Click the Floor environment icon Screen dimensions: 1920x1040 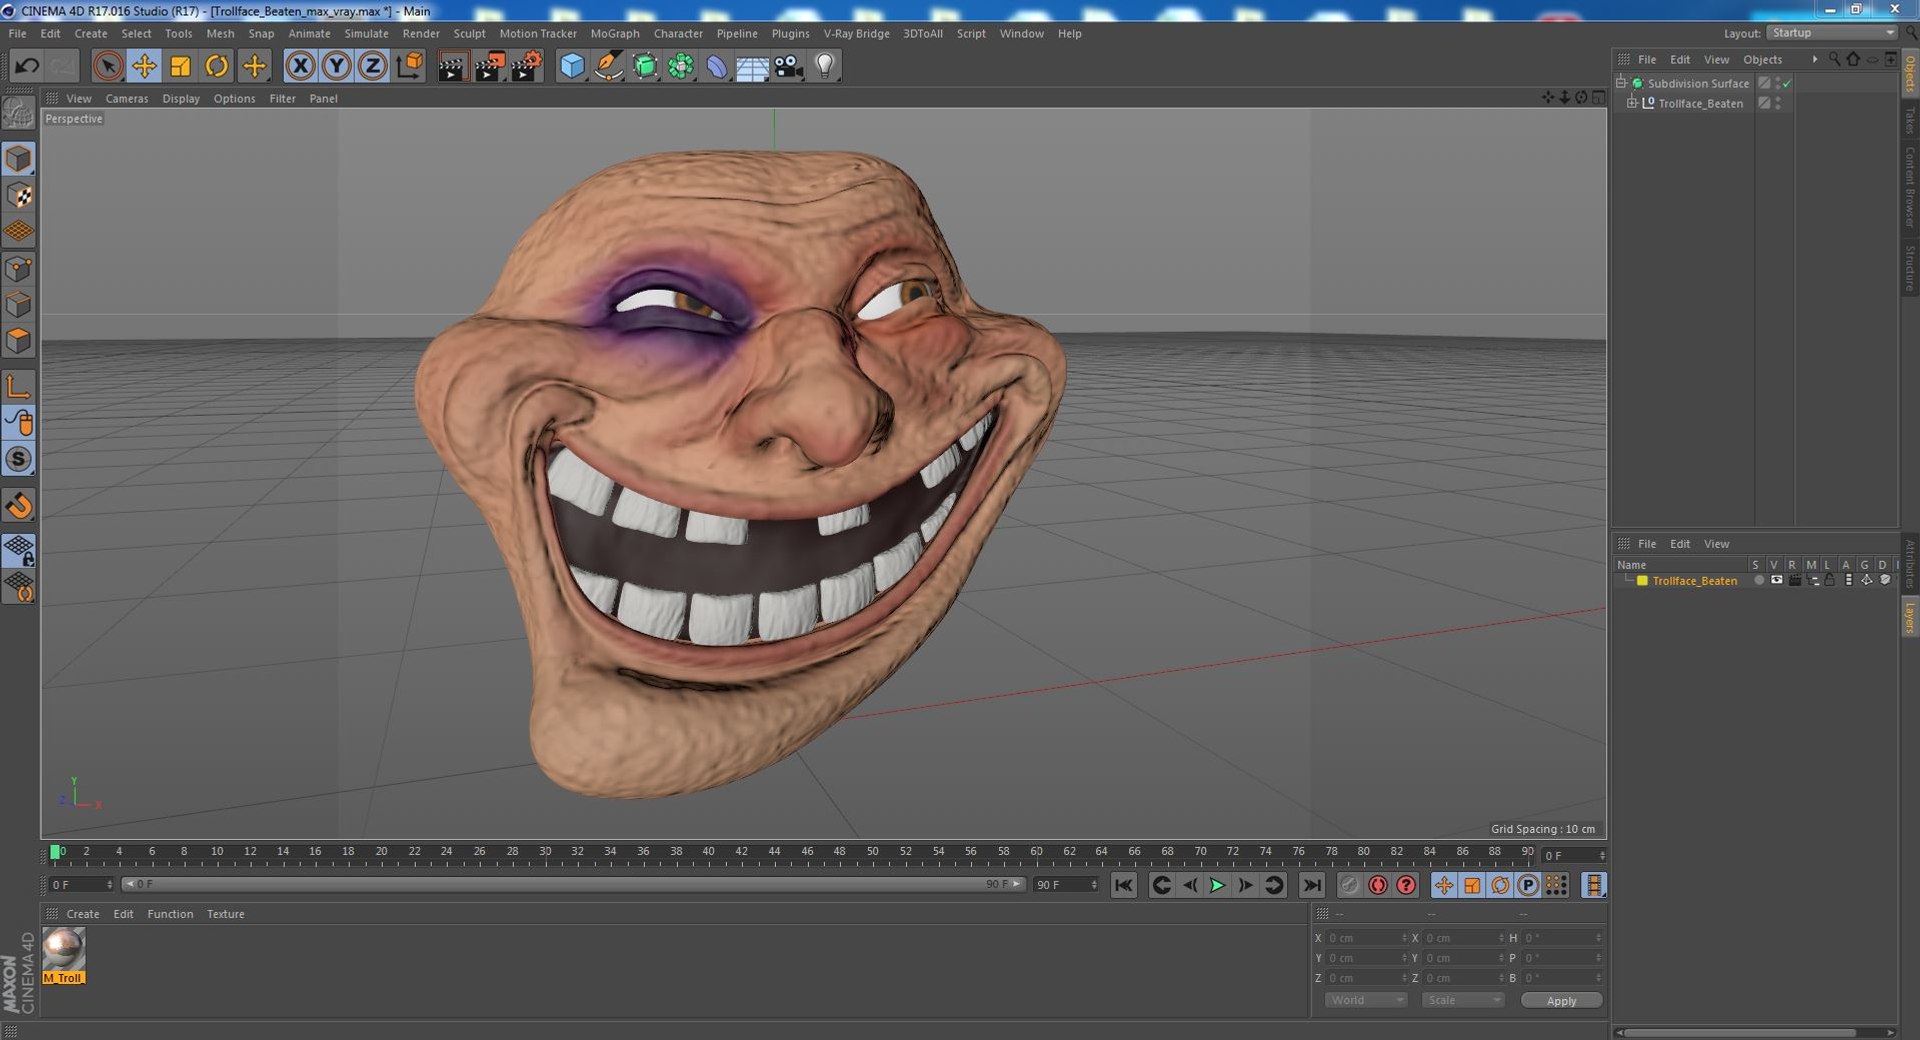coord(752,67)
